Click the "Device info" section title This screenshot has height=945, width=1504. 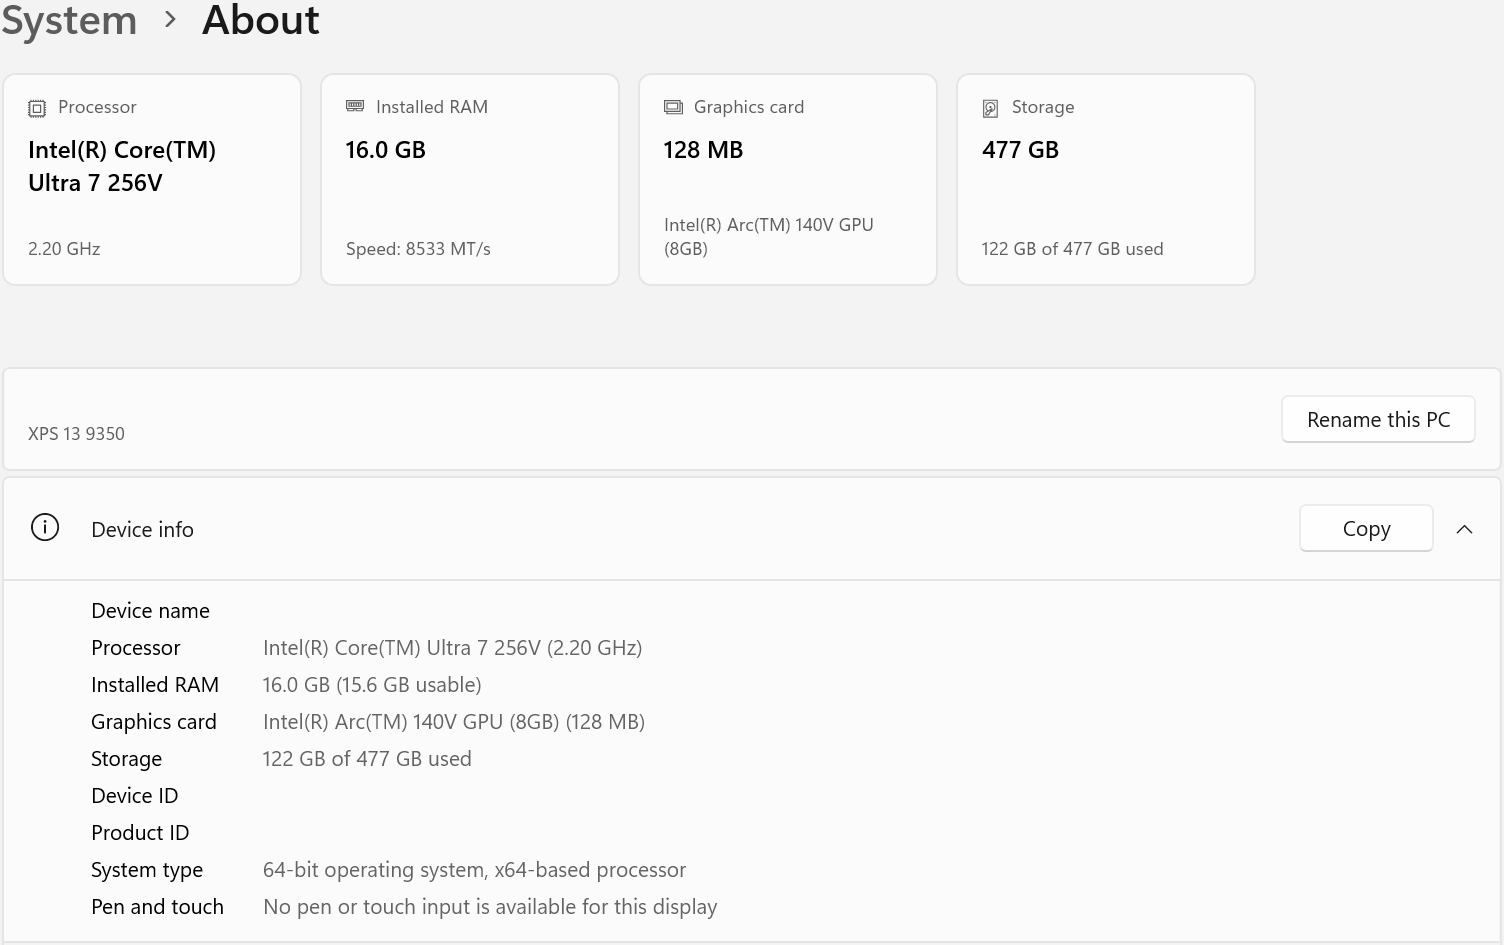(x=142, y=530)
